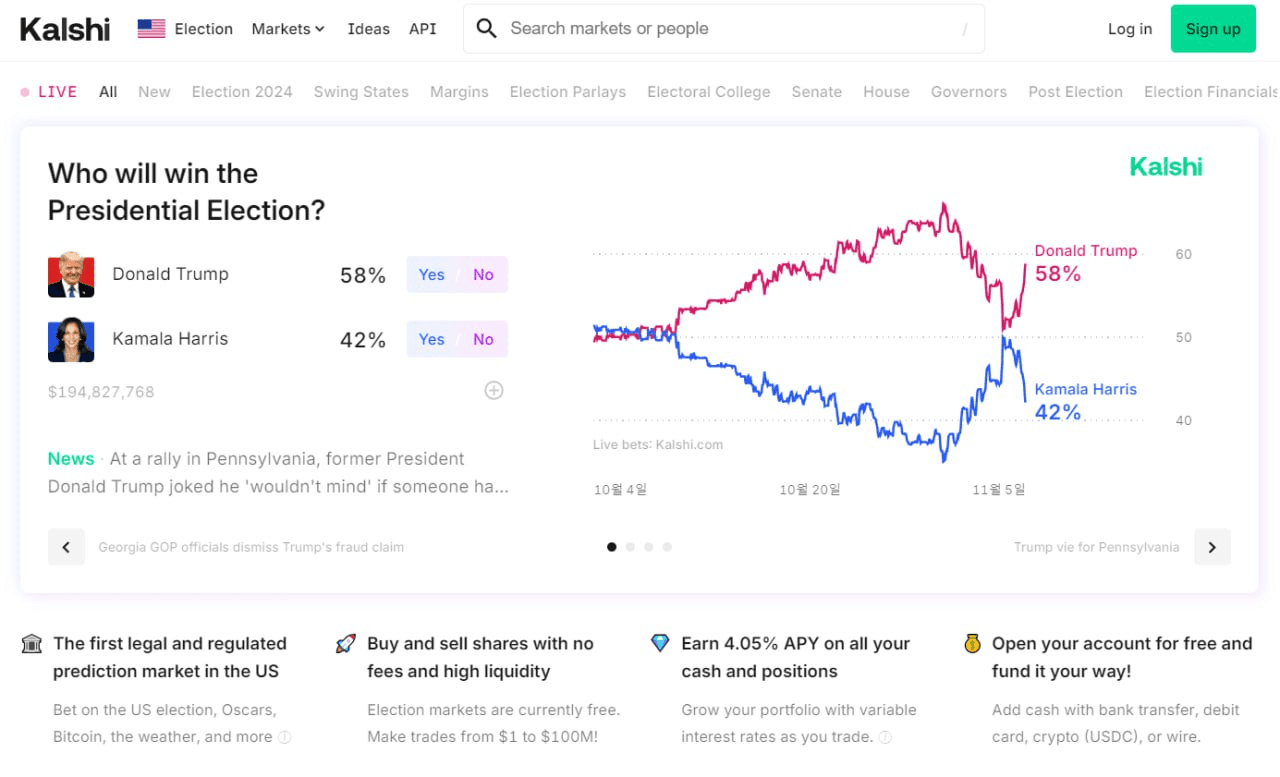
Task: Click the plus circle icon under candidates
Action: (494, 391)
